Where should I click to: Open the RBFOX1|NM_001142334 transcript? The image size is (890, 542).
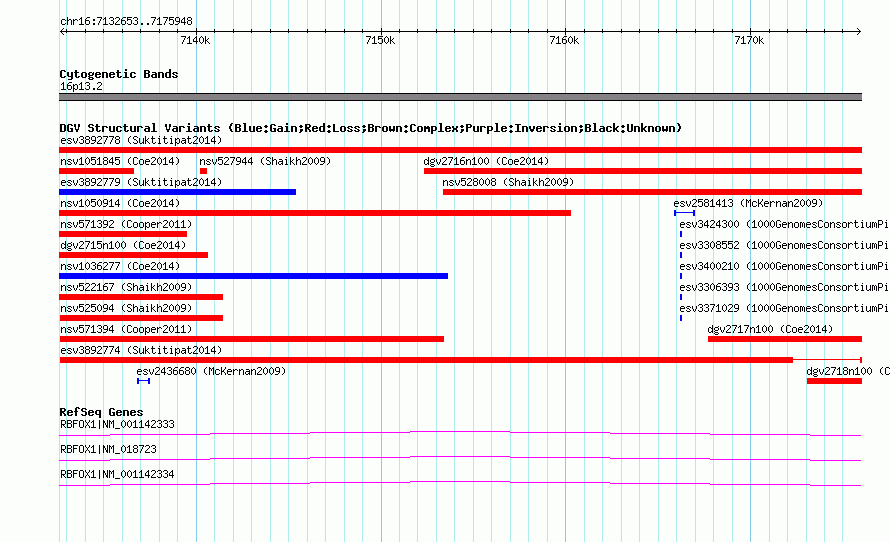tap(117, 474)
